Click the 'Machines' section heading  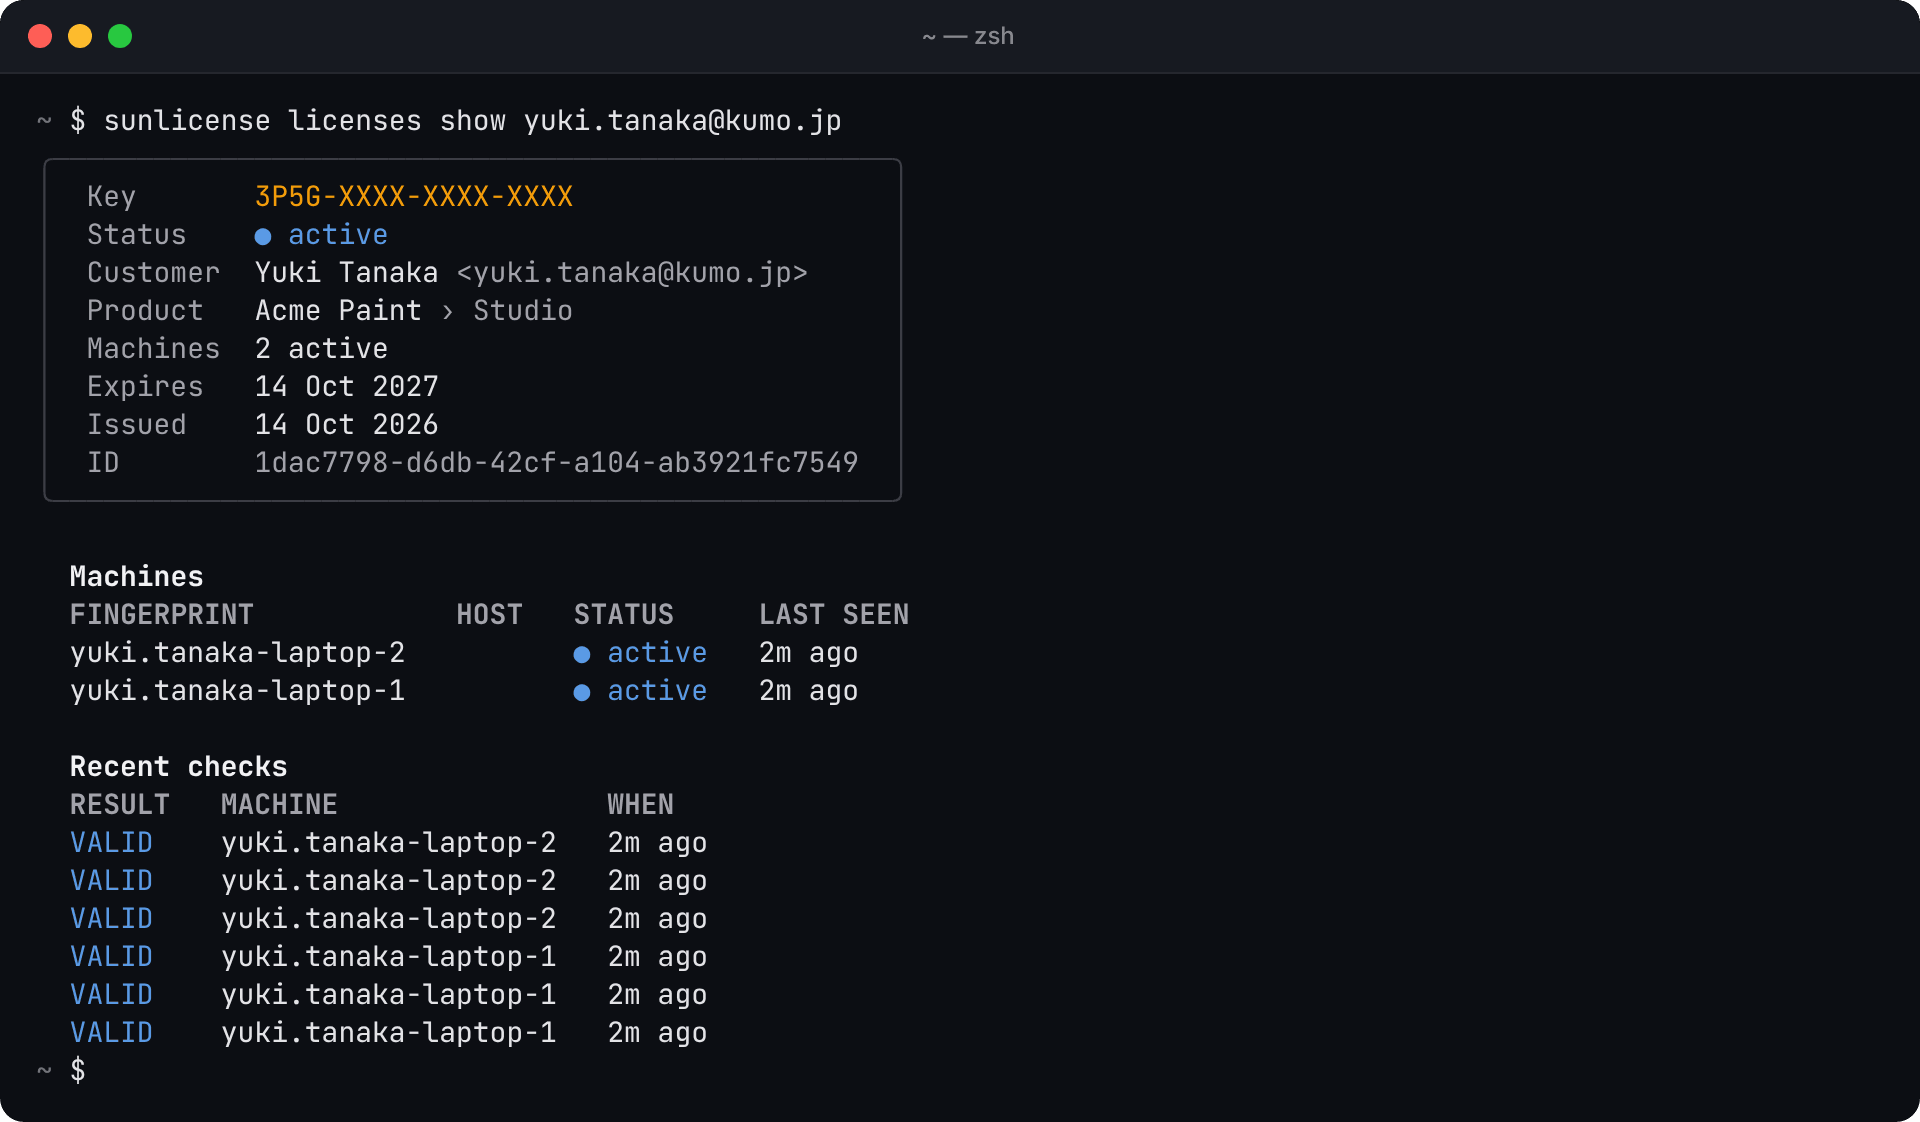point(137,577)
